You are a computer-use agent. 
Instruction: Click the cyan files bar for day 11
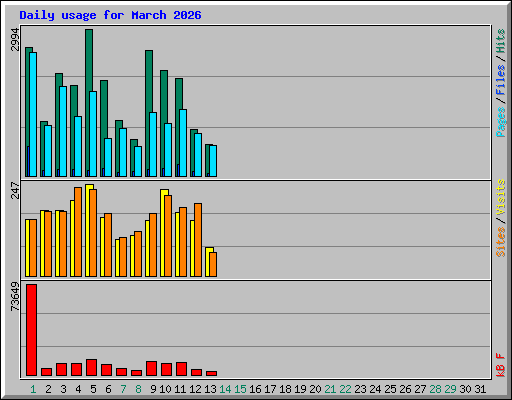pos(183,143)
